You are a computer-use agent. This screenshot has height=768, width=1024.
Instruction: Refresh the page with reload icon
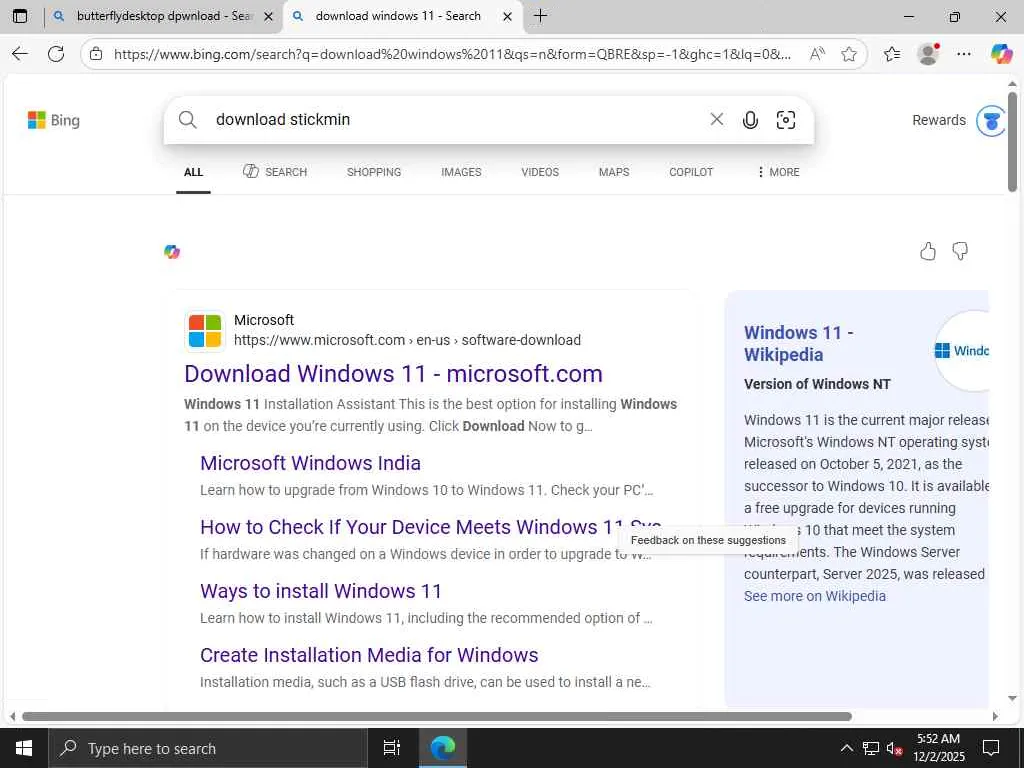[x=56, y=54]
